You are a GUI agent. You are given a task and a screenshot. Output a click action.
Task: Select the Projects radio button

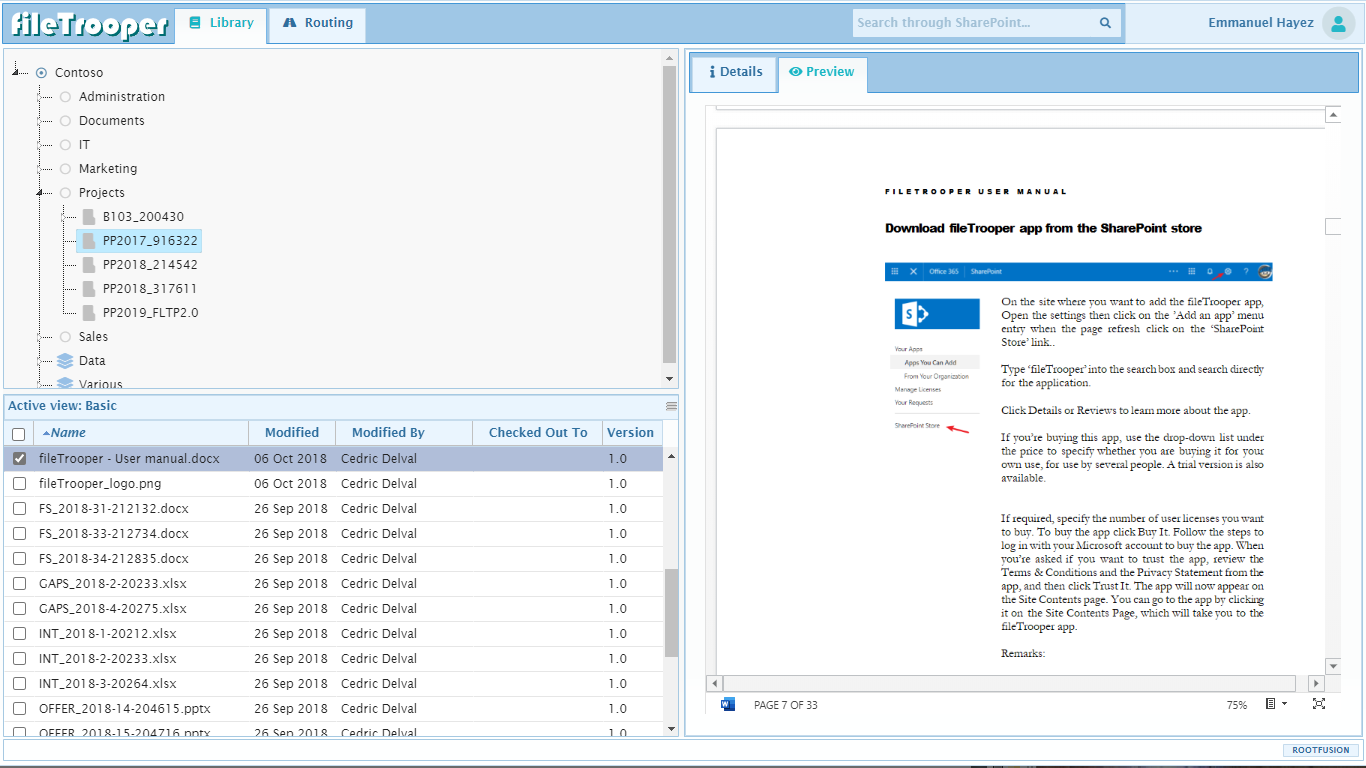coord(65,193)
